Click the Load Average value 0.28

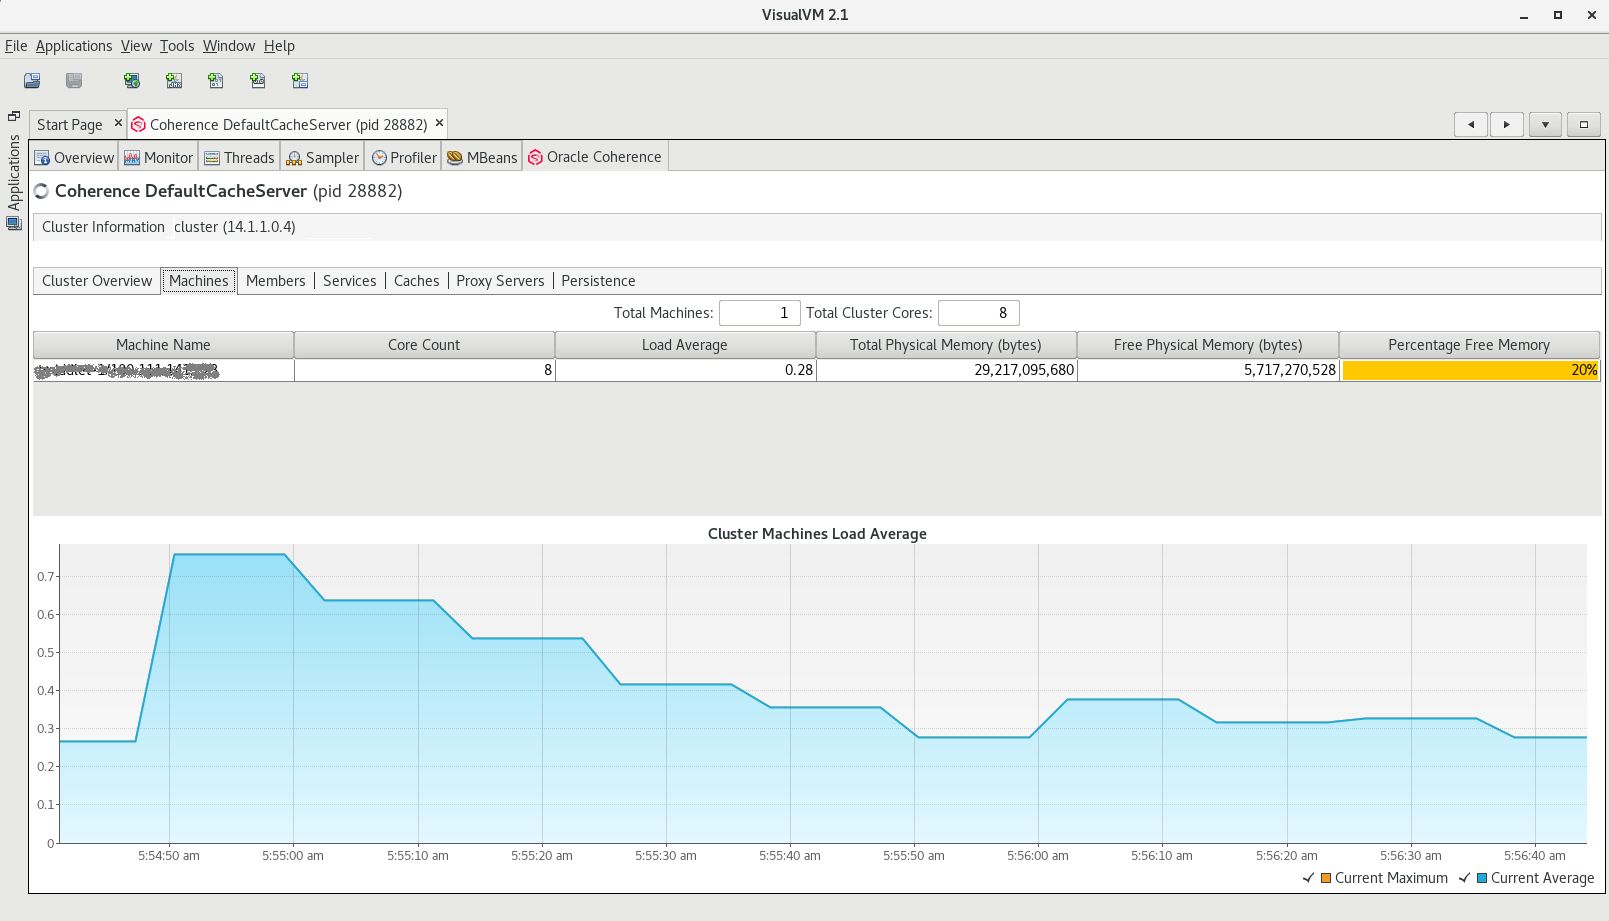[x=799, y=370]
